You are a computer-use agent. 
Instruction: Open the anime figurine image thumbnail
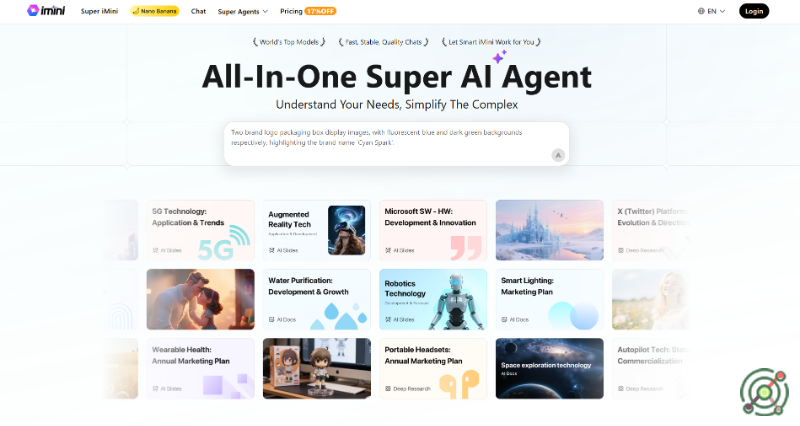[x=317, y=368]
